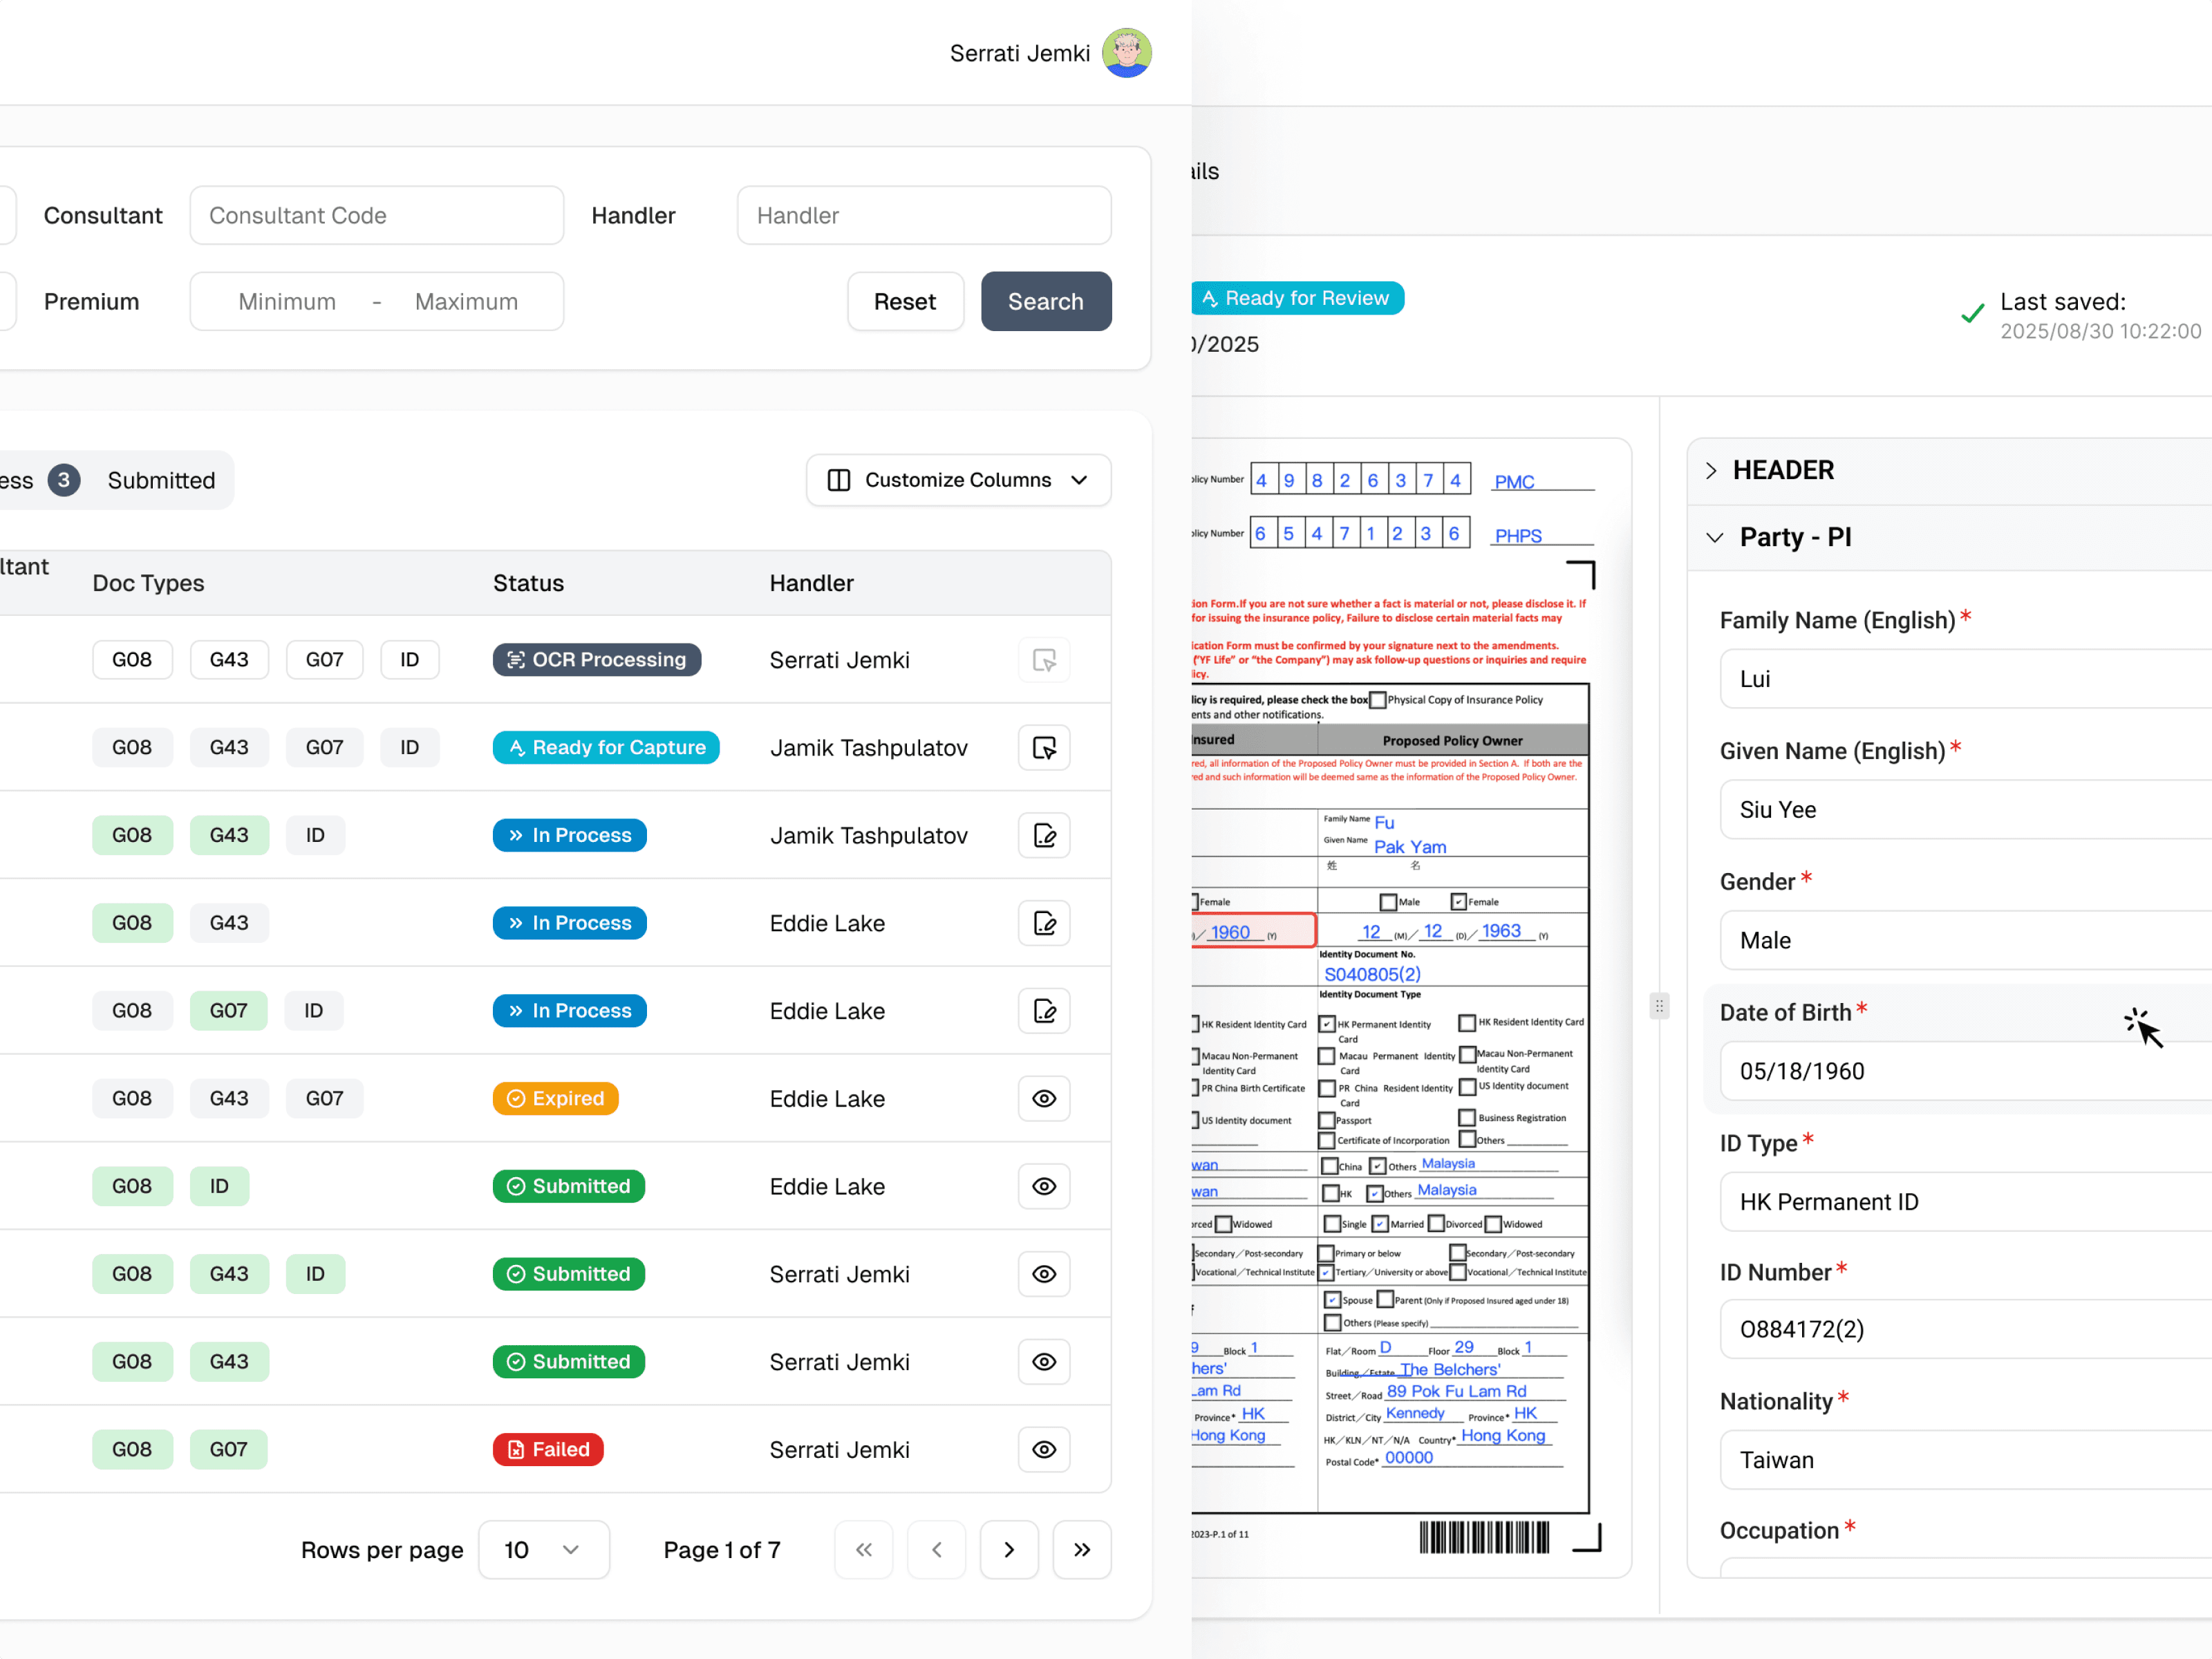The height and width of the screenshot is (1659, 2212).
Task: Open Customize Columns dropdown
Action: coord(958,480)
